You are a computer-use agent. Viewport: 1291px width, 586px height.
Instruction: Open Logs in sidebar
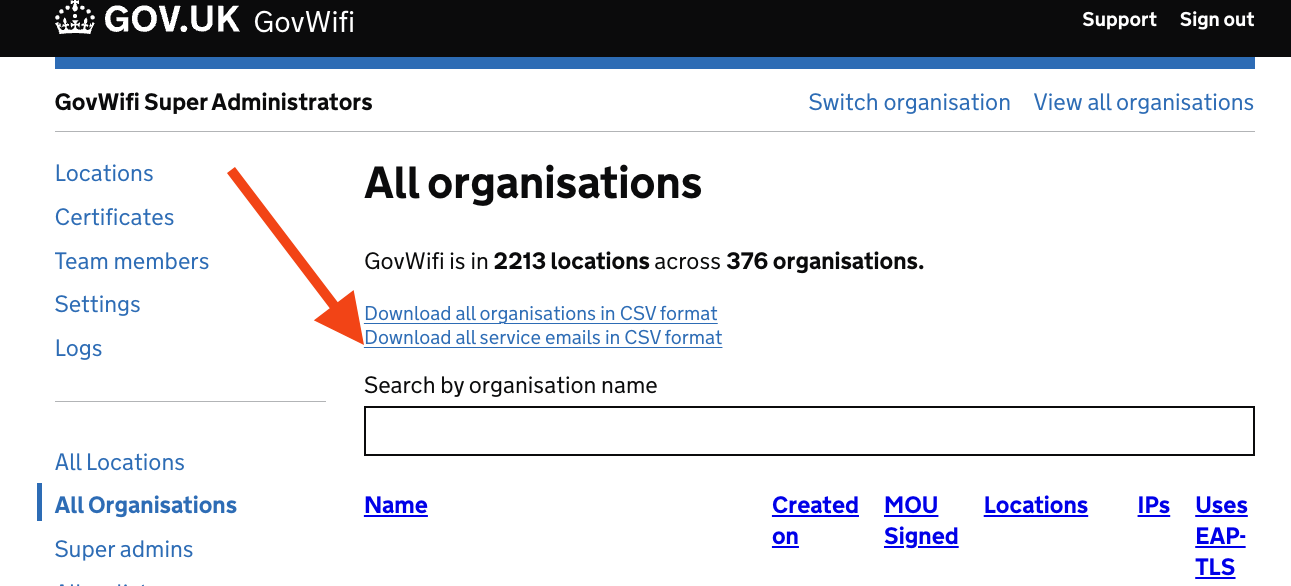coord(79,348)
